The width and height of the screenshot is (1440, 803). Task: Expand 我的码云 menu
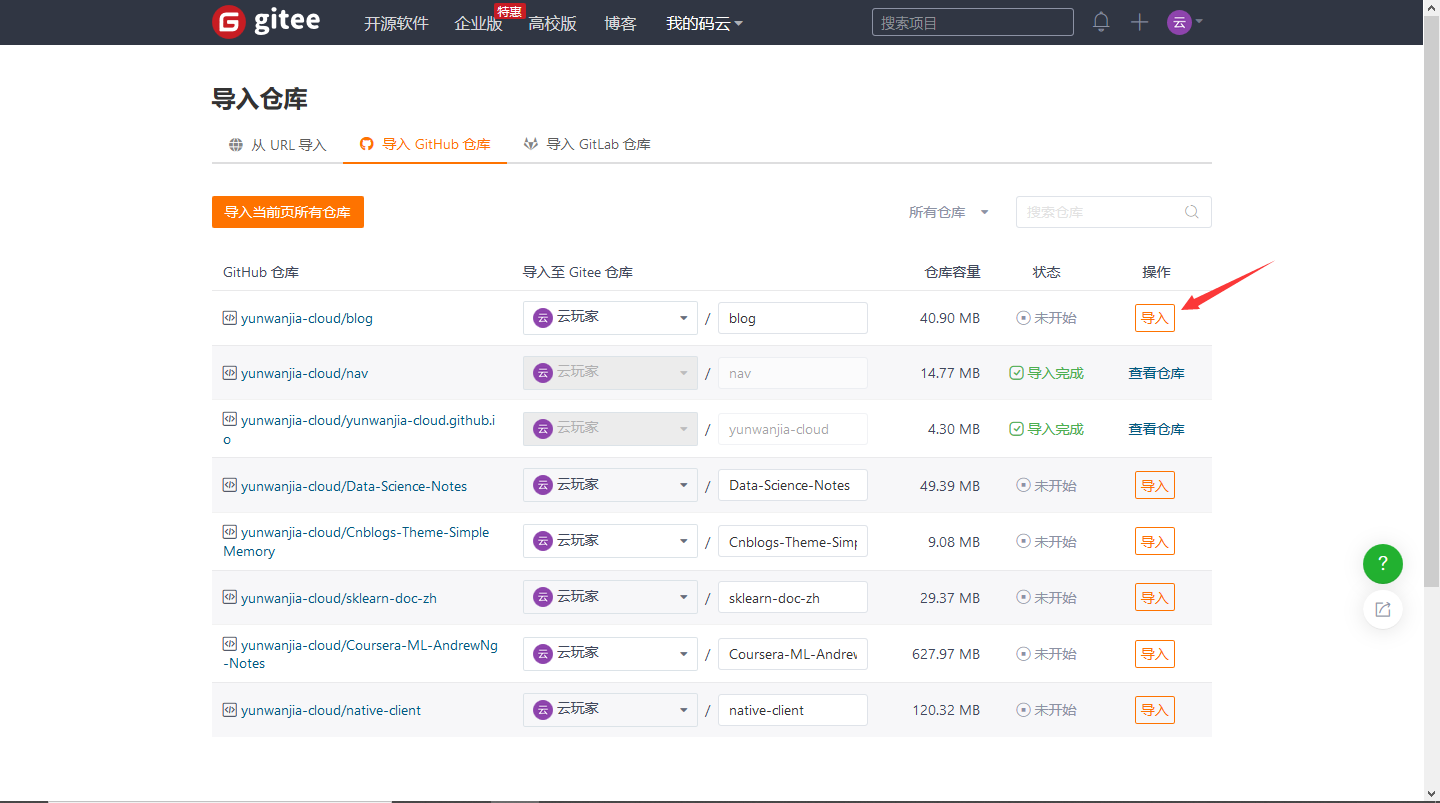pos(704,23)
